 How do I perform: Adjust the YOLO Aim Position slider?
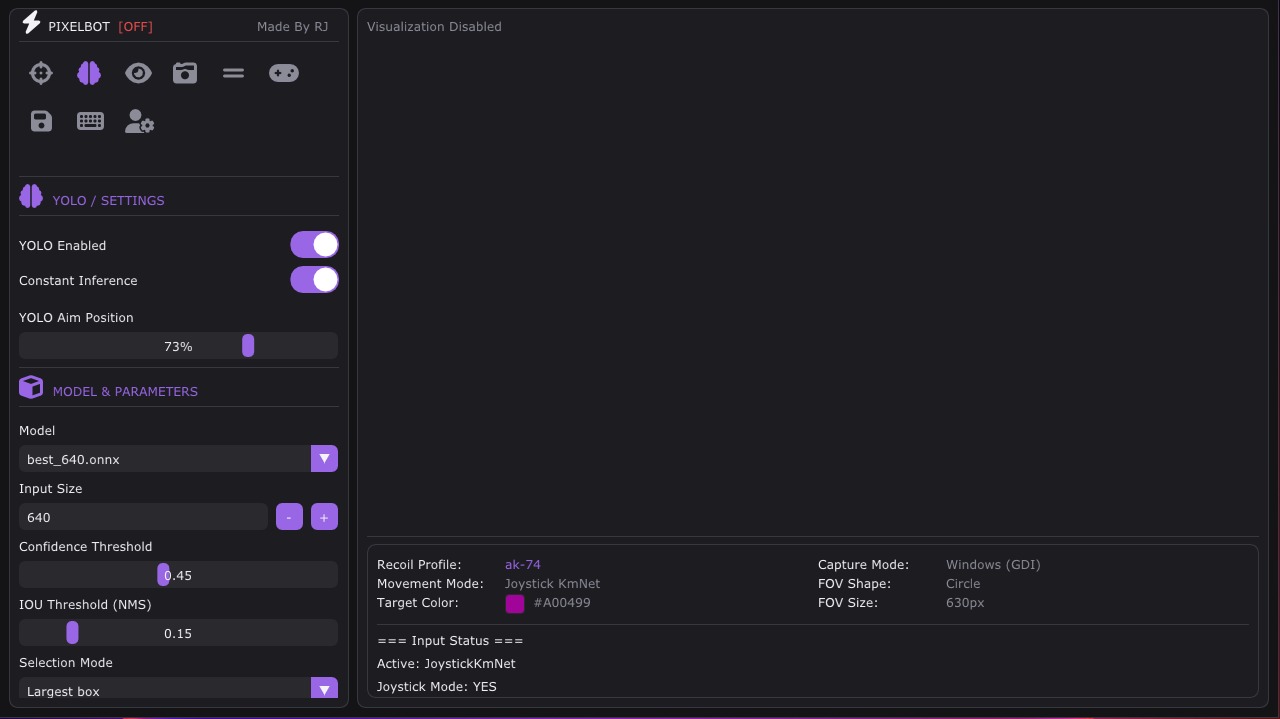178,346
